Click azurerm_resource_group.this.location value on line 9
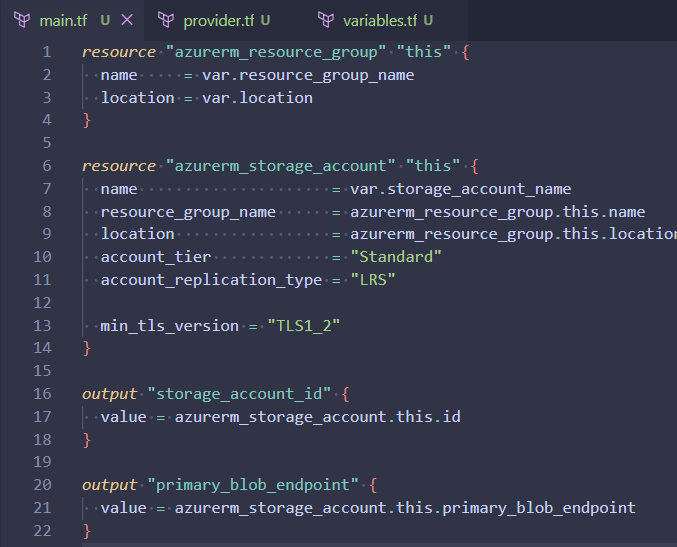This screenshot has width=677, height=547. pyautogui.click(x=513, y=234)
